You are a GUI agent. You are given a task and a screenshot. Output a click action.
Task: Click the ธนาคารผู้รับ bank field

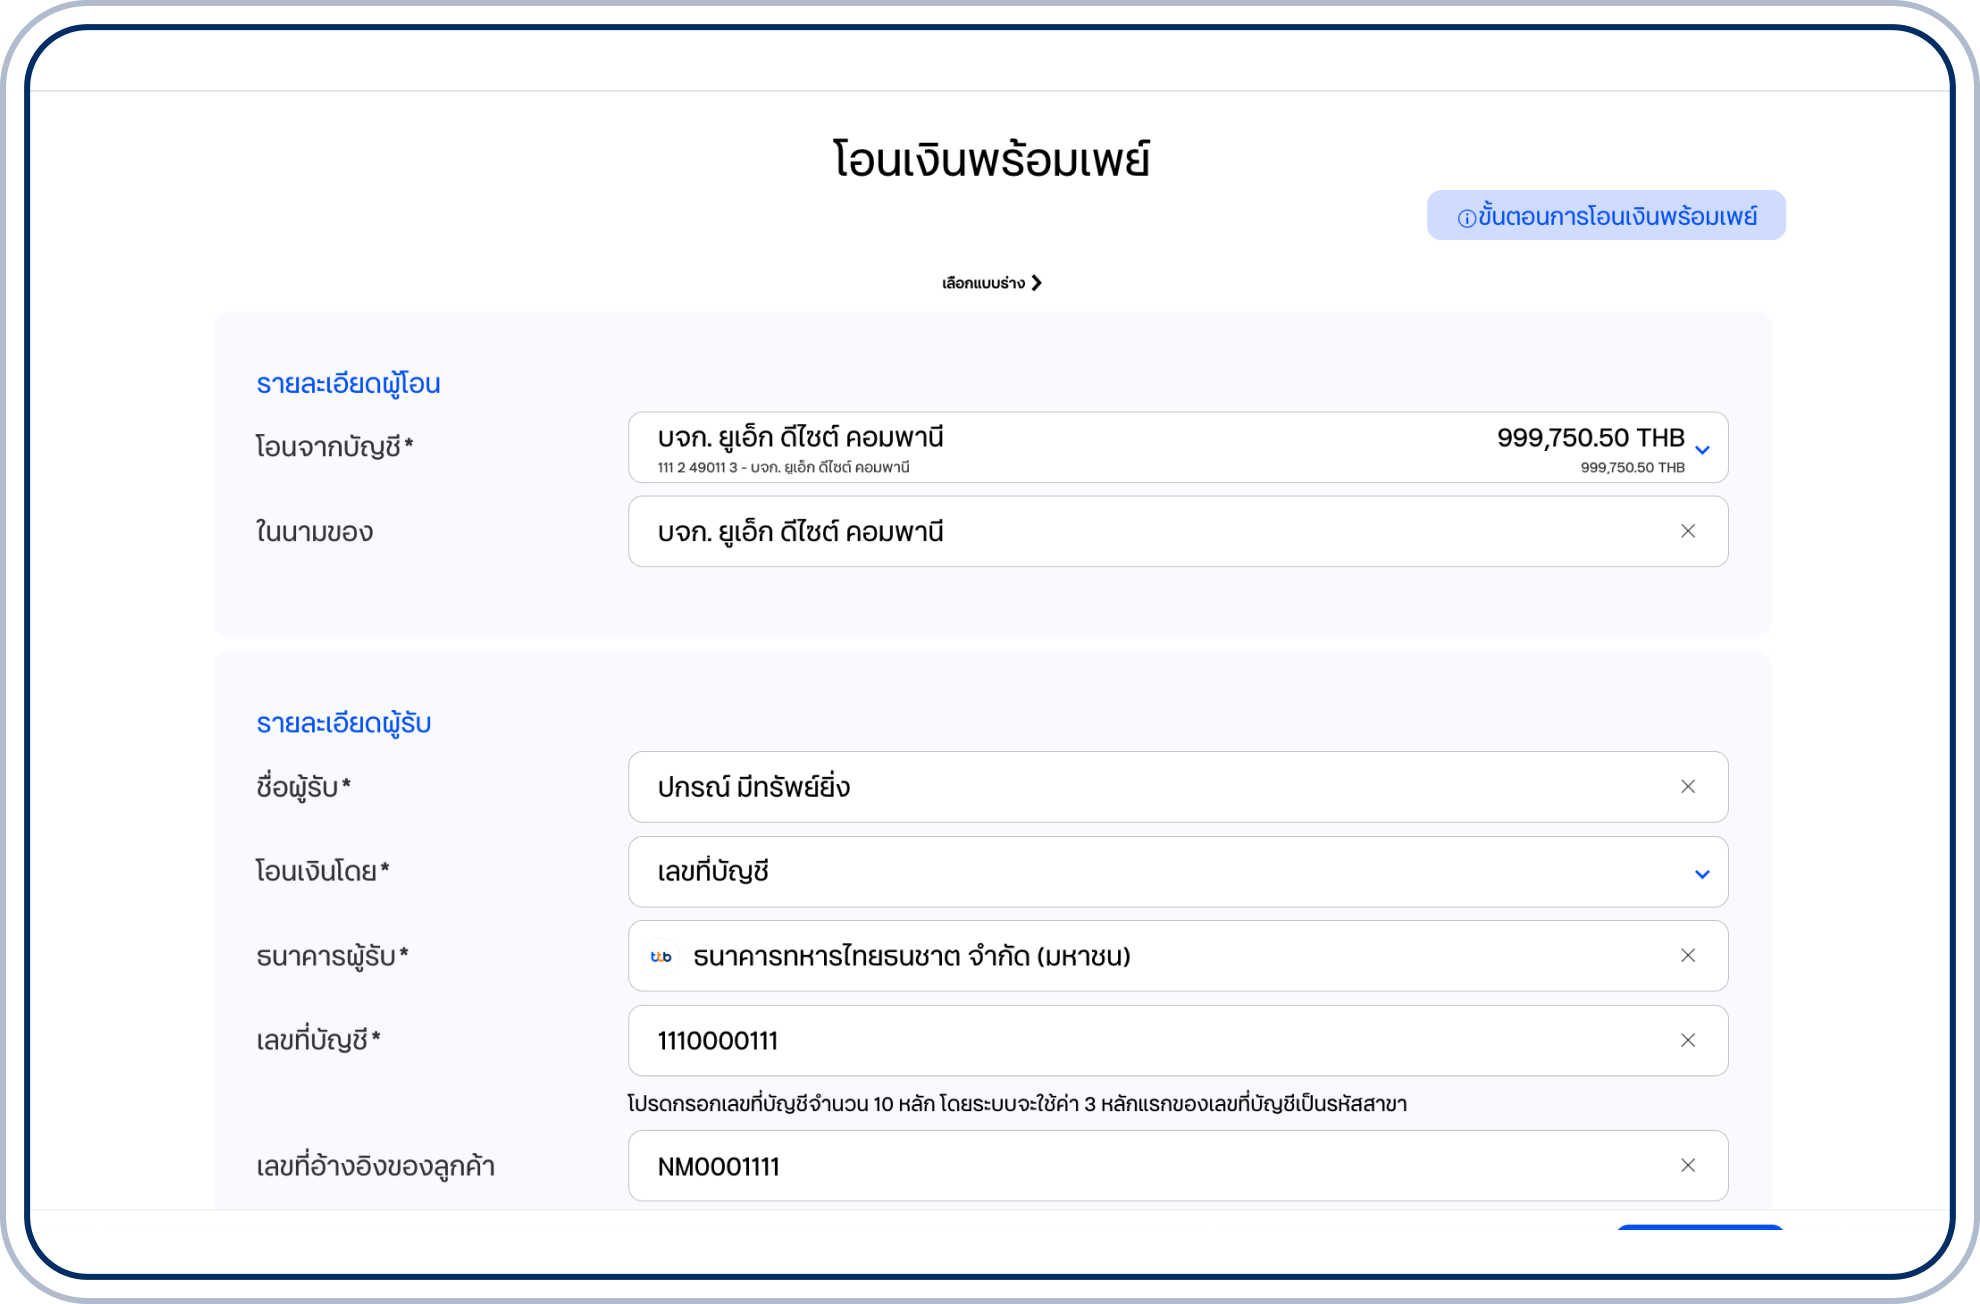[1100, 956]
